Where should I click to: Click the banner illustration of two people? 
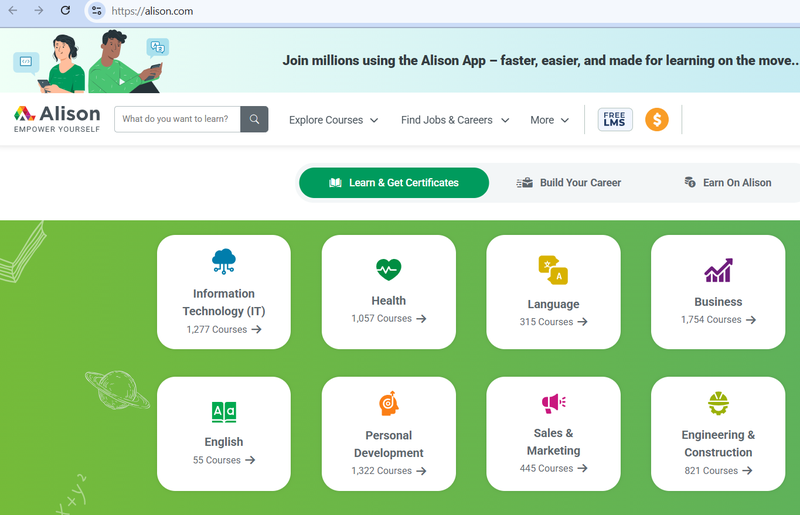[91, 61]
